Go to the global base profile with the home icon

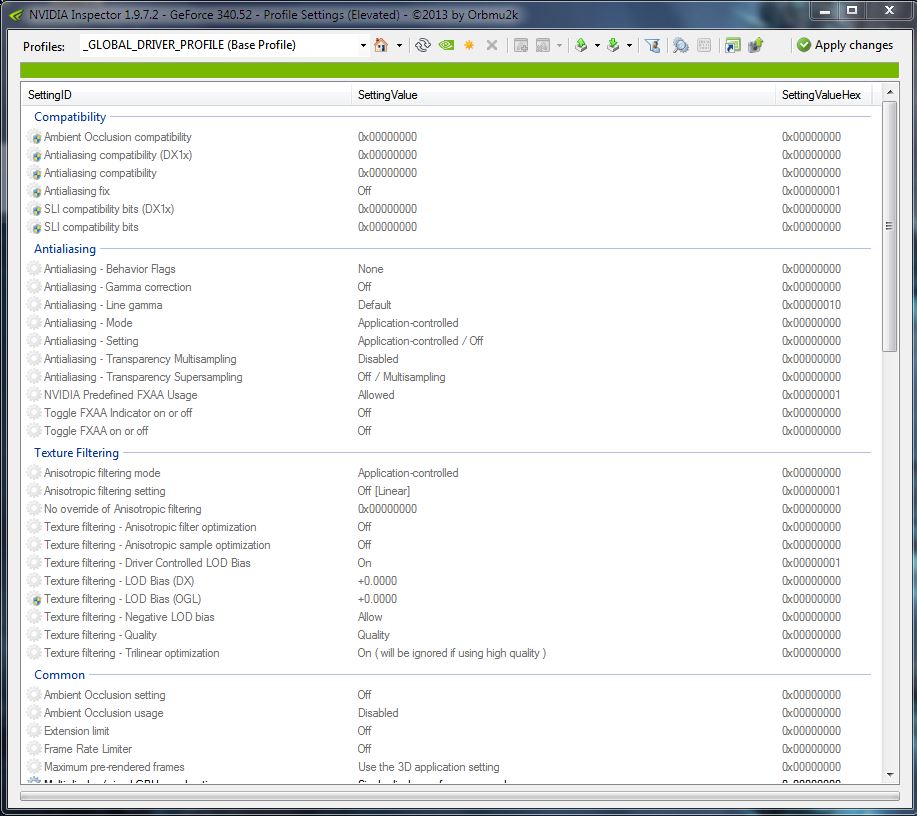click(381, 45)
